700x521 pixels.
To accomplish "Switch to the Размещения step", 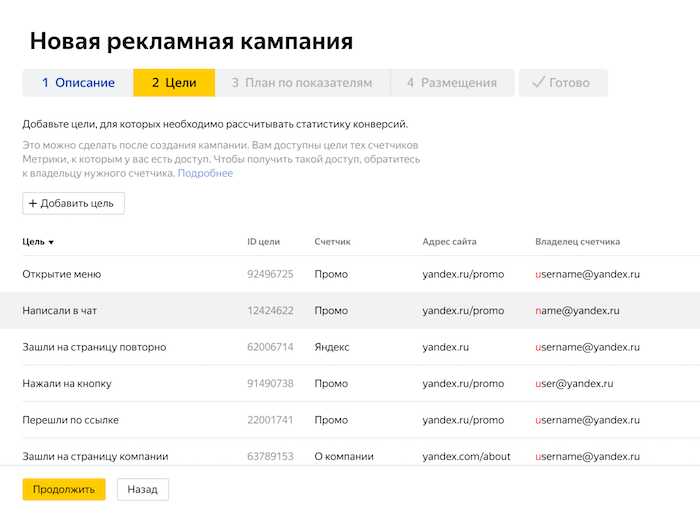I will 452,83.
